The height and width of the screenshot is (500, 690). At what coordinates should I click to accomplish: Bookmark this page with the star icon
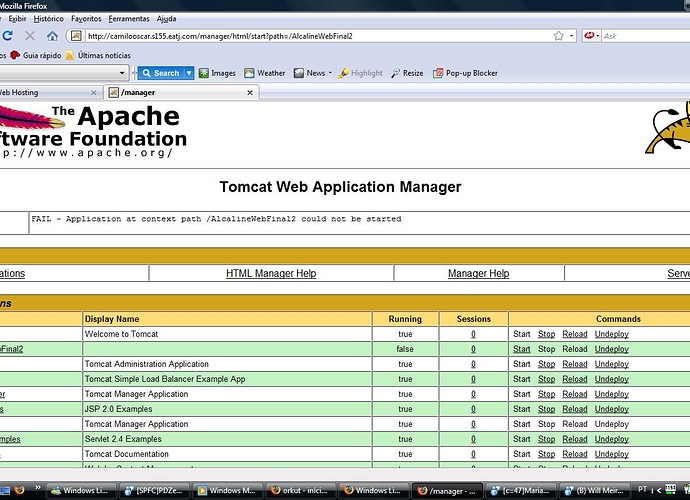[558, 36]
